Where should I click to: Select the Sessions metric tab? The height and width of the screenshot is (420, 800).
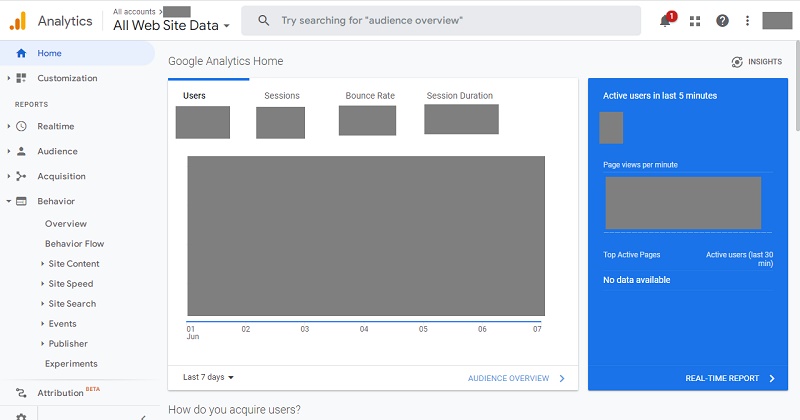point(282,108)
